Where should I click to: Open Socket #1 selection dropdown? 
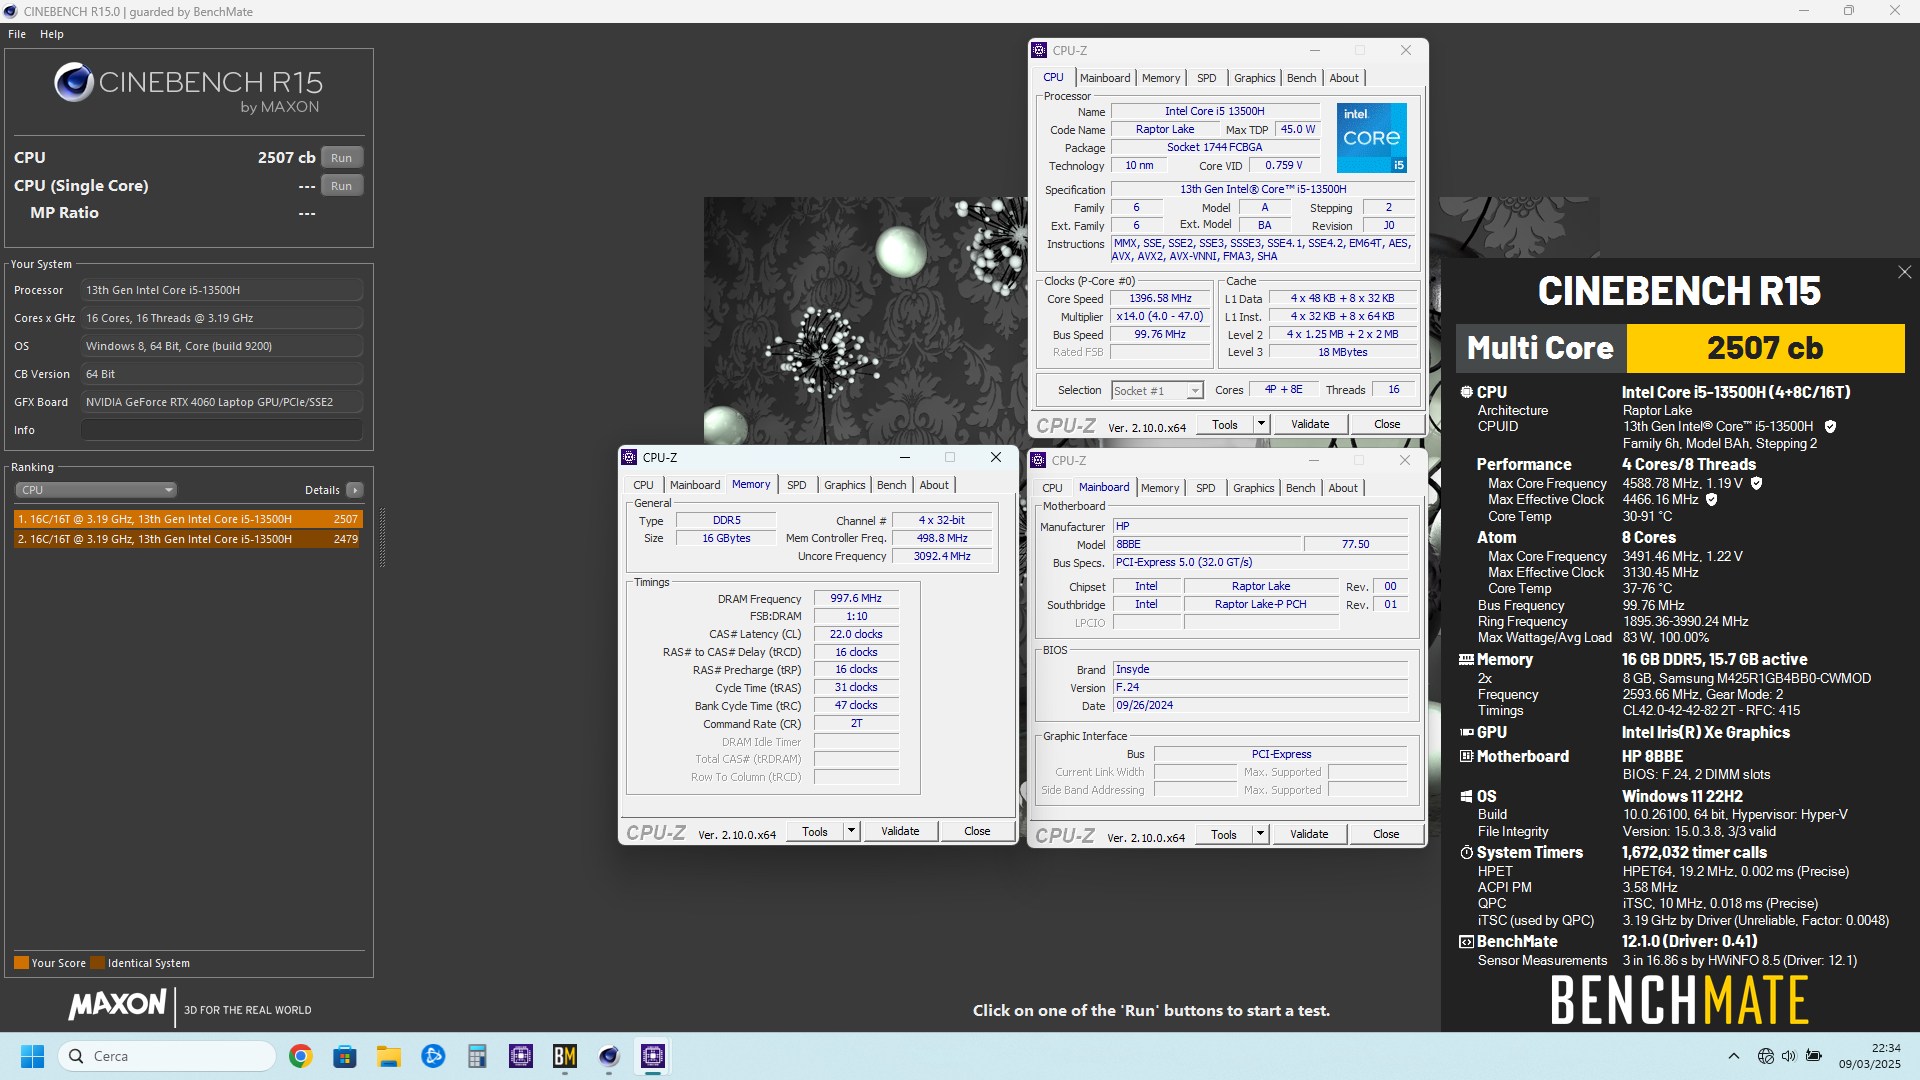tap(1157, 391)
